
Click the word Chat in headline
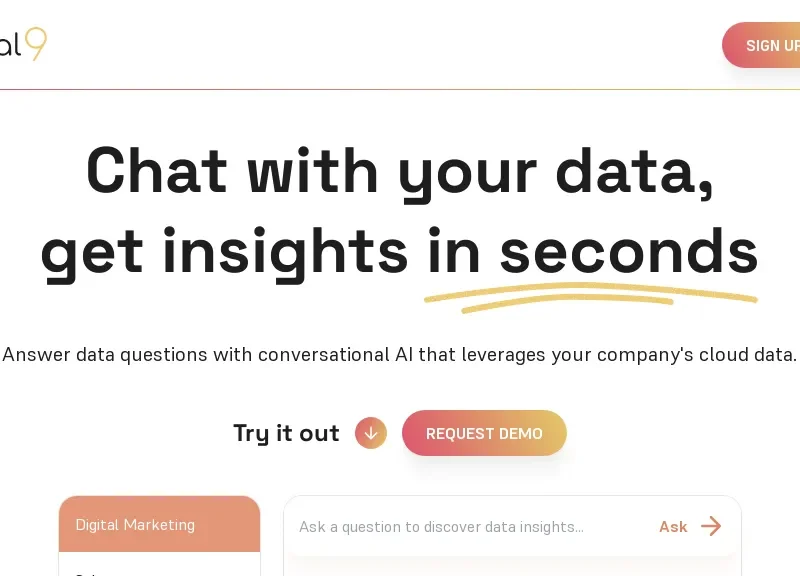tap(157, 170)
